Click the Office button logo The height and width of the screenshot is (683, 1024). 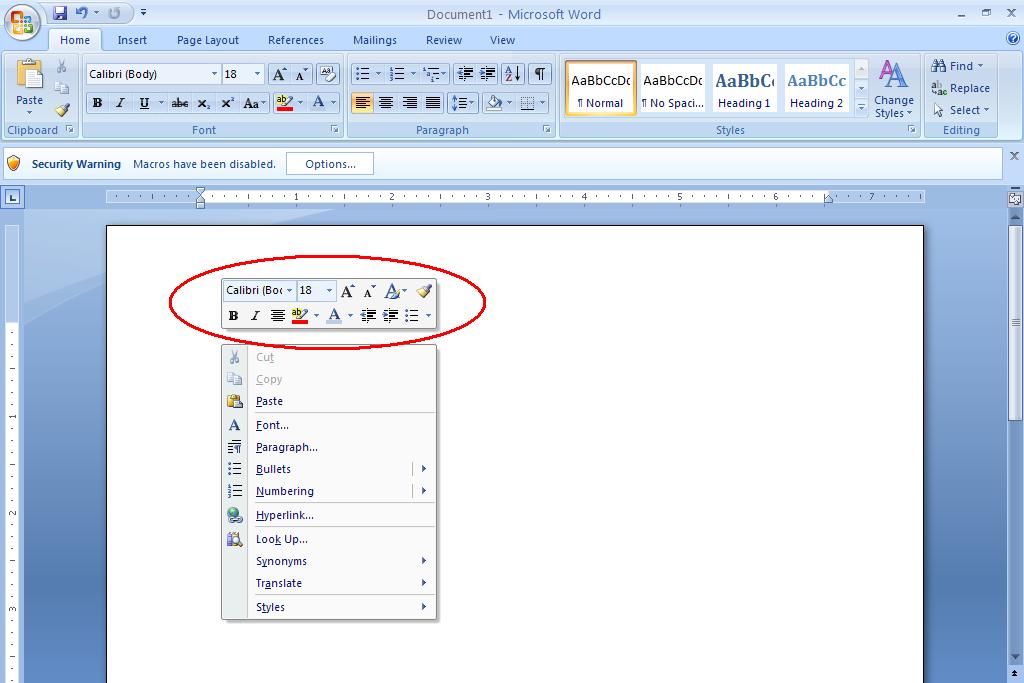pos(22,22)
